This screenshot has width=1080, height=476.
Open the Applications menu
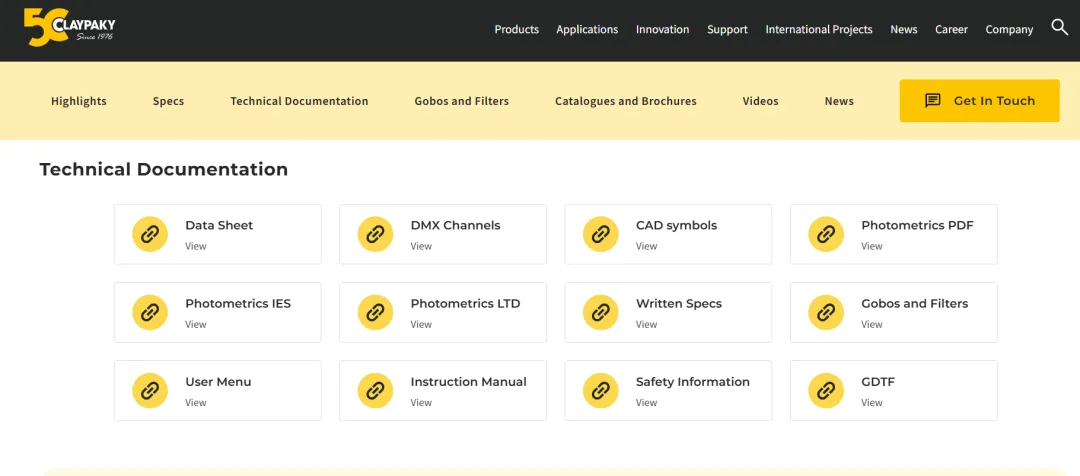(587, 30)
